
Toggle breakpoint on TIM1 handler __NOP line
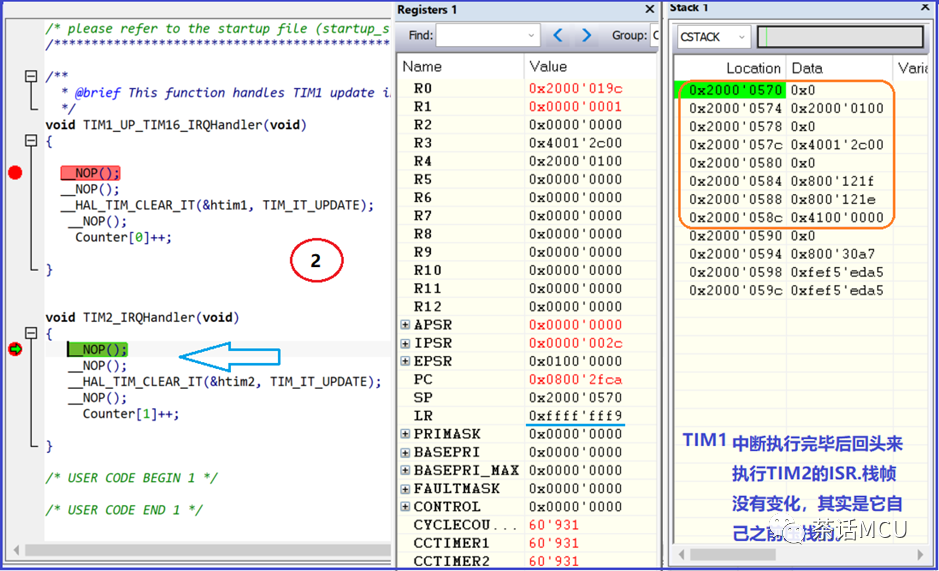coord(15,173)
